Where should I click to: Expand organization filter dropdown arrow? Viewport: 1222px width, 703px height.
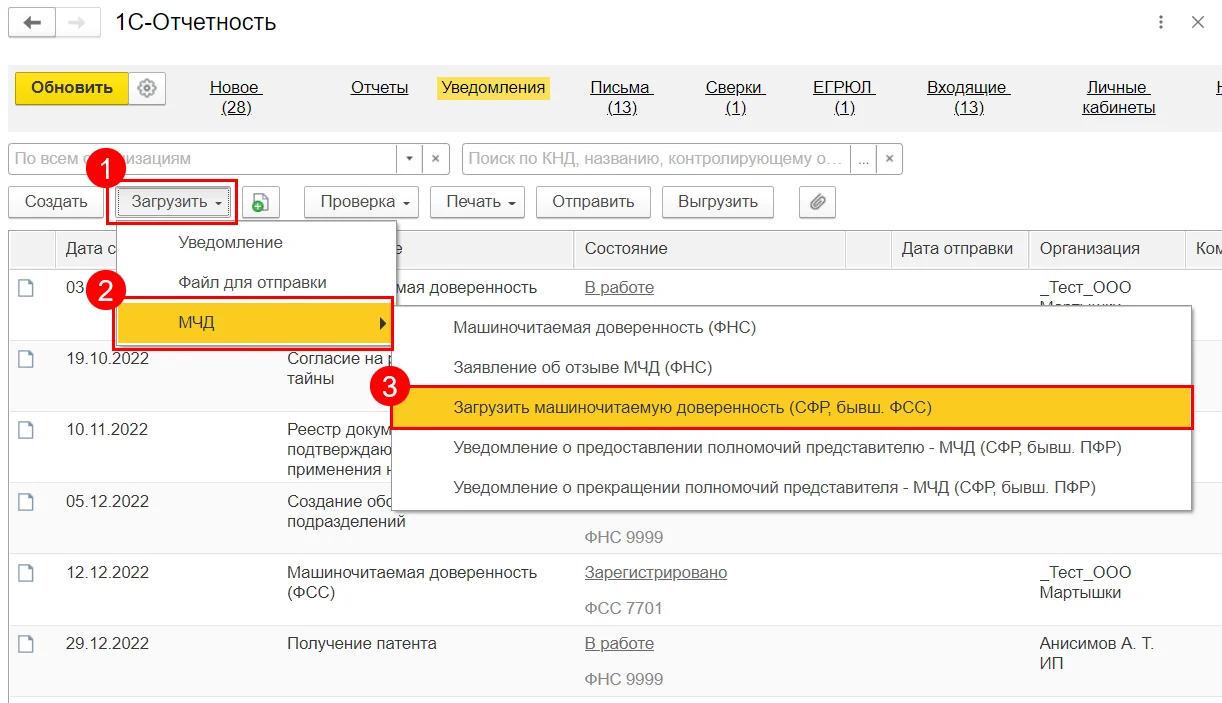(409, 158)
